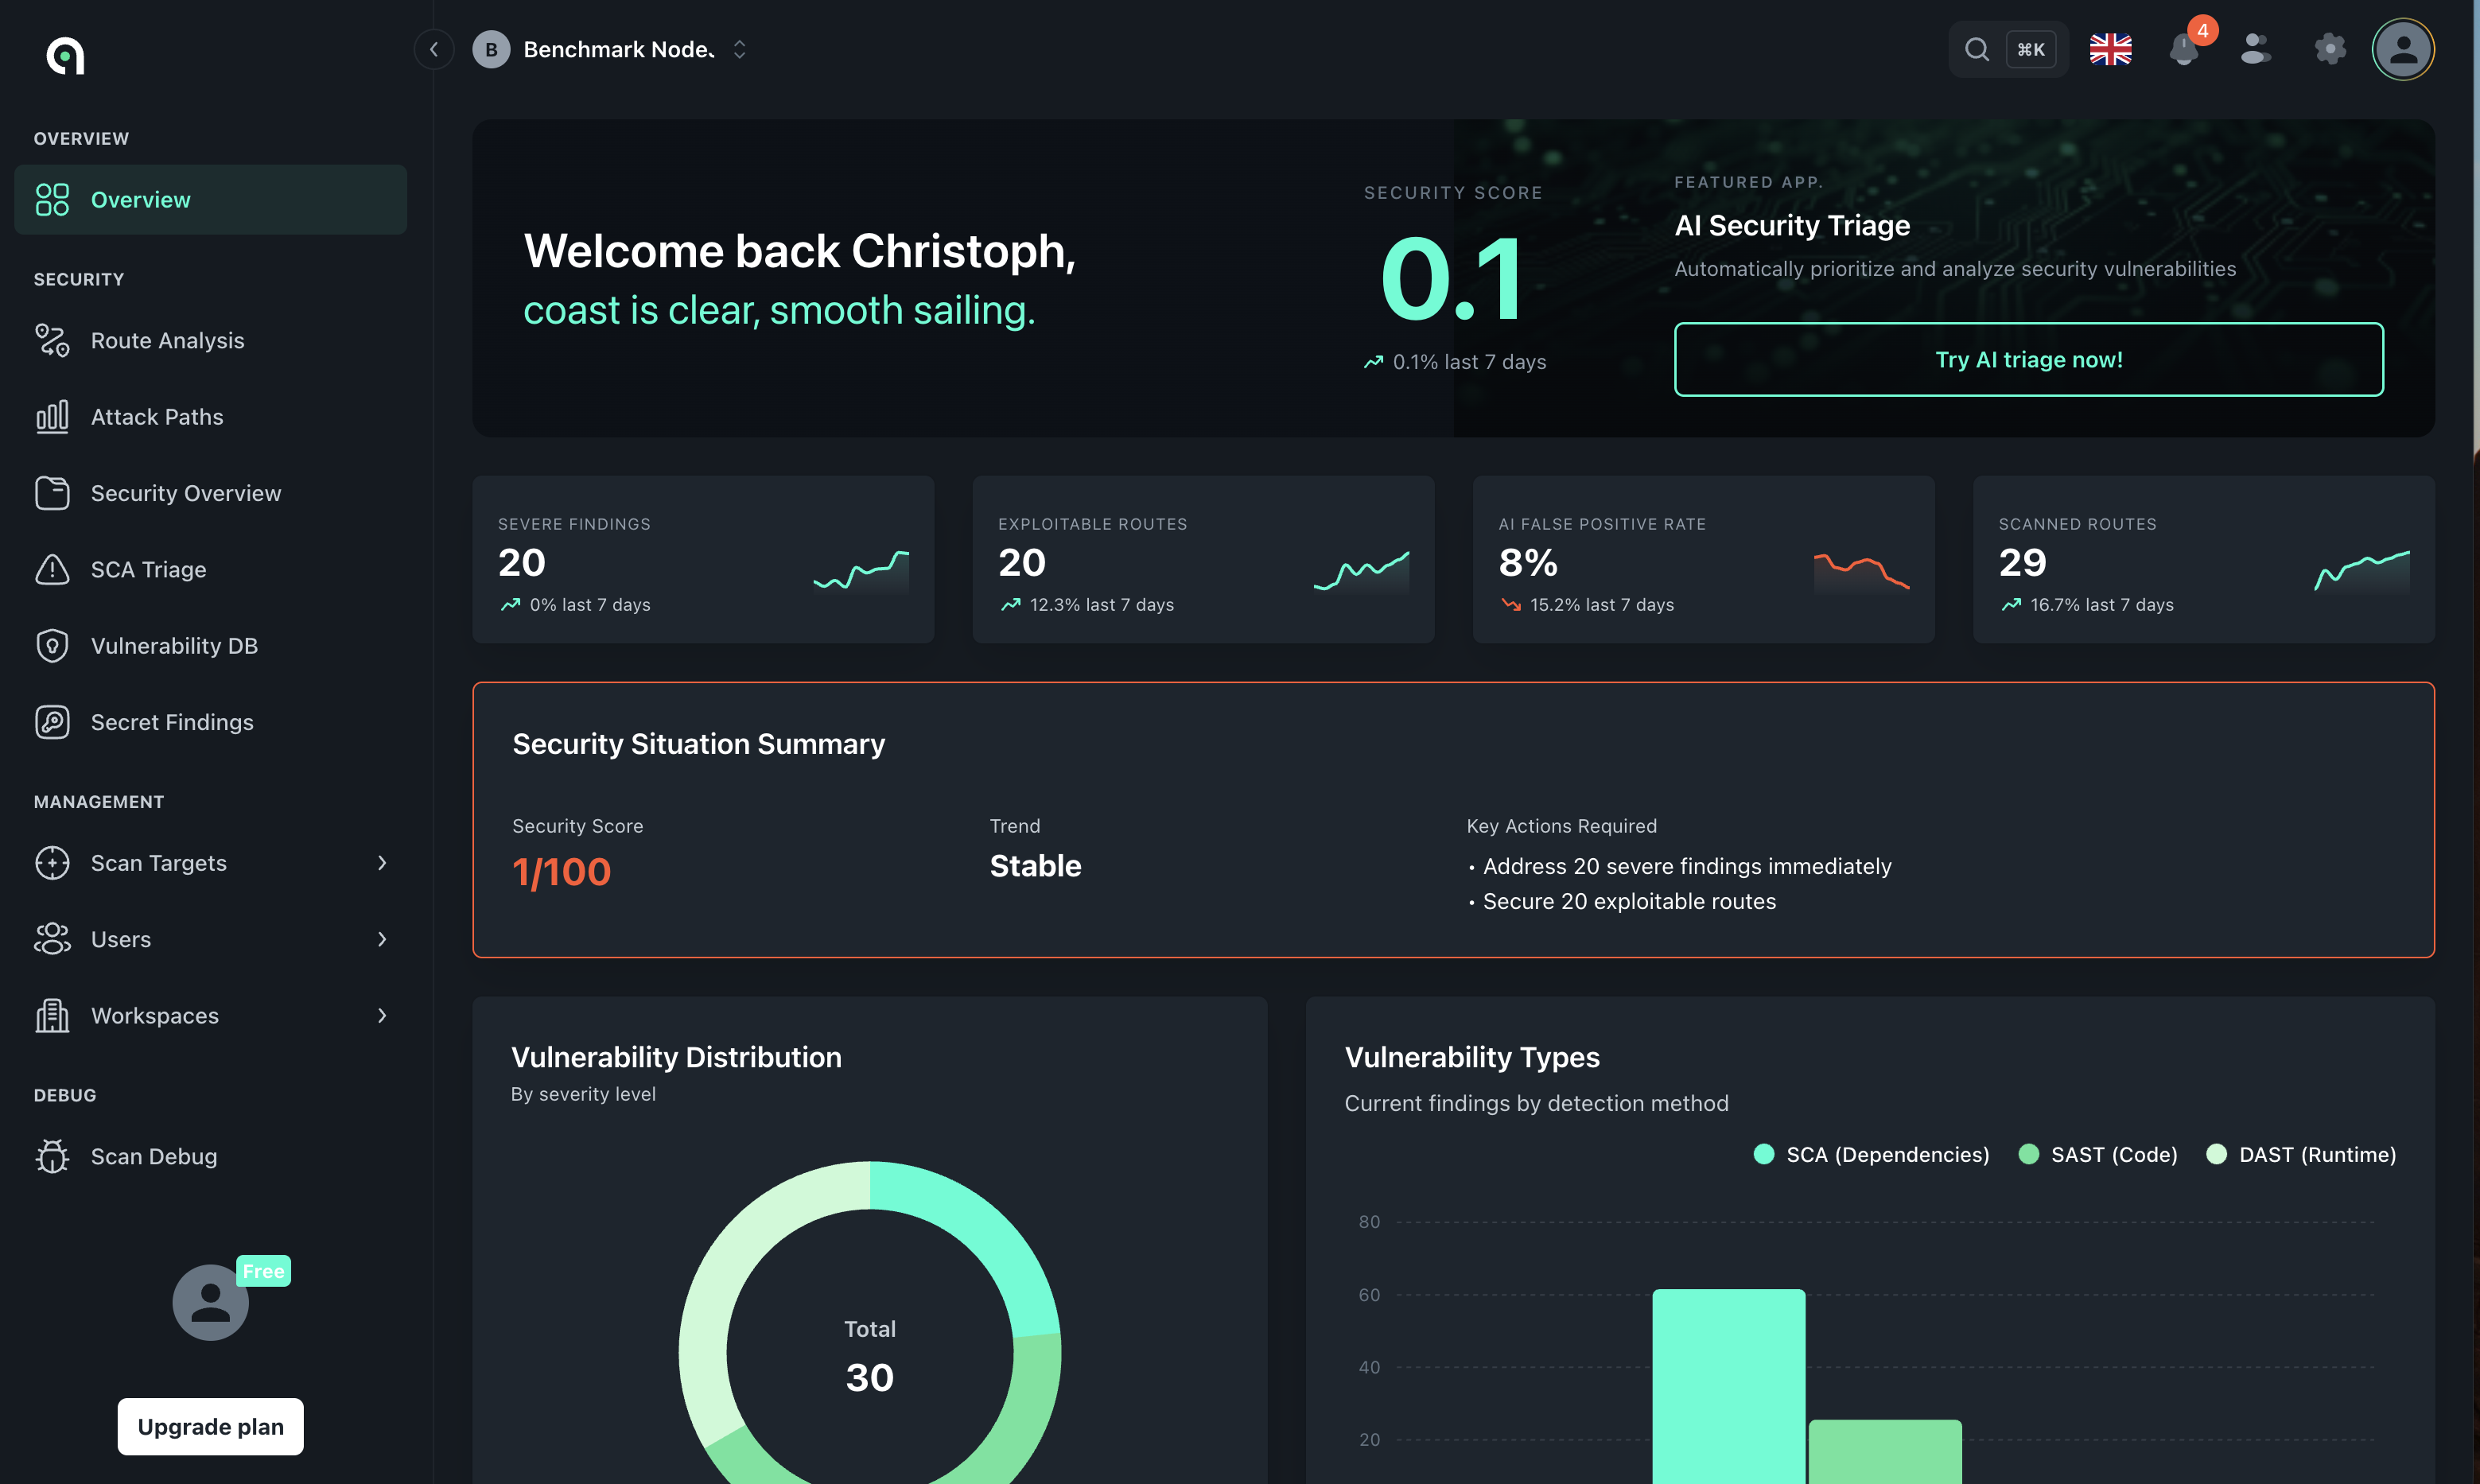Viewport: 2480px width, 1484px height.
Task: Open settings gear icon in header
Action: pos(2330,49)
